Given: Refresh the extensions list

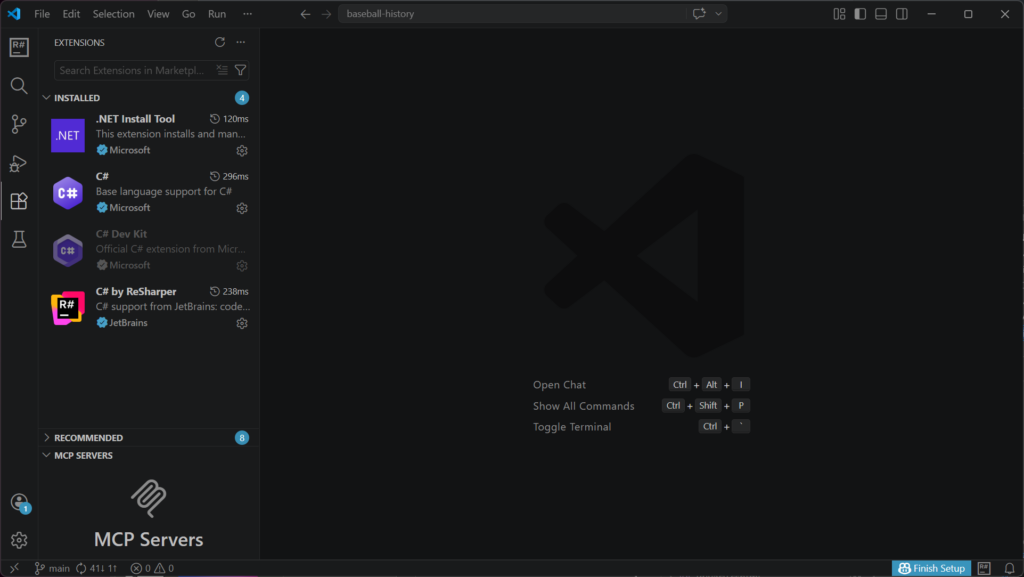Looking at the screenshot, I should click(220, 43).
